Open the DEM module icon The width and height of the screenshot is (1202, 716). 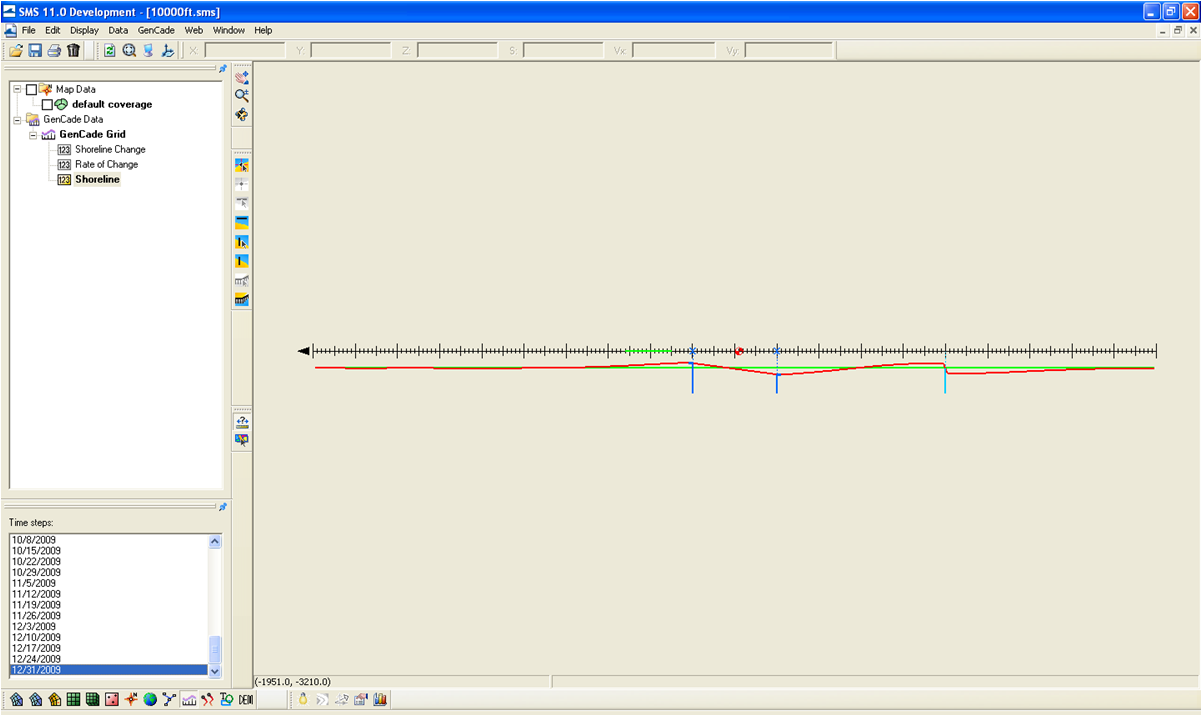click(246, 699)
